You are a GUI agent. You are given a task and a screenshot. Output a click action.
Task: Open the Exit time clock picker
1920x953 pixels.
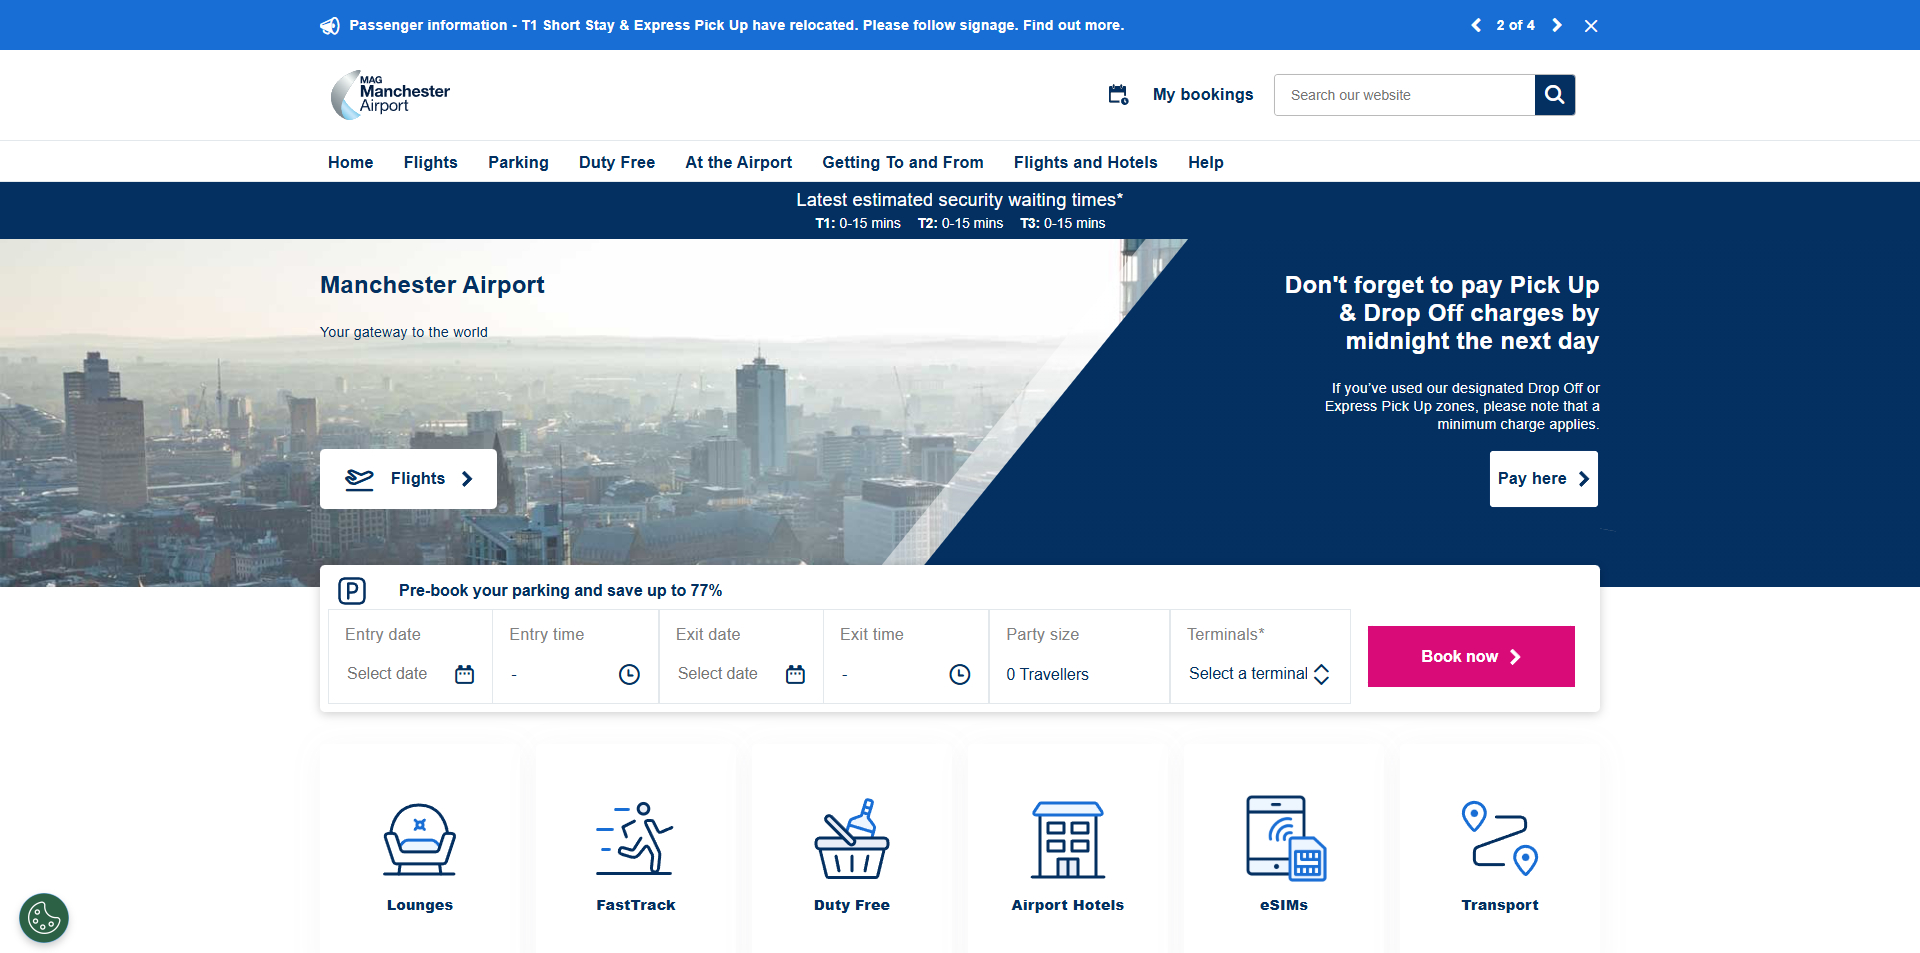959,675
